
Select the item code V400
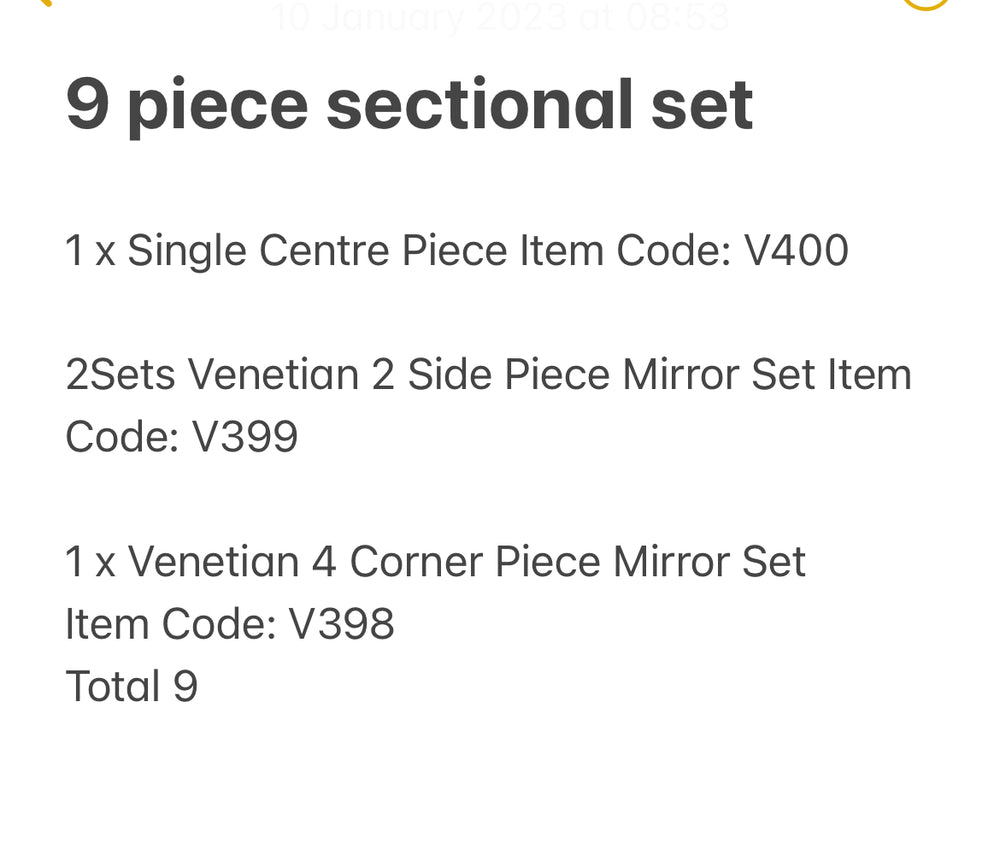(x=797, y=250)
